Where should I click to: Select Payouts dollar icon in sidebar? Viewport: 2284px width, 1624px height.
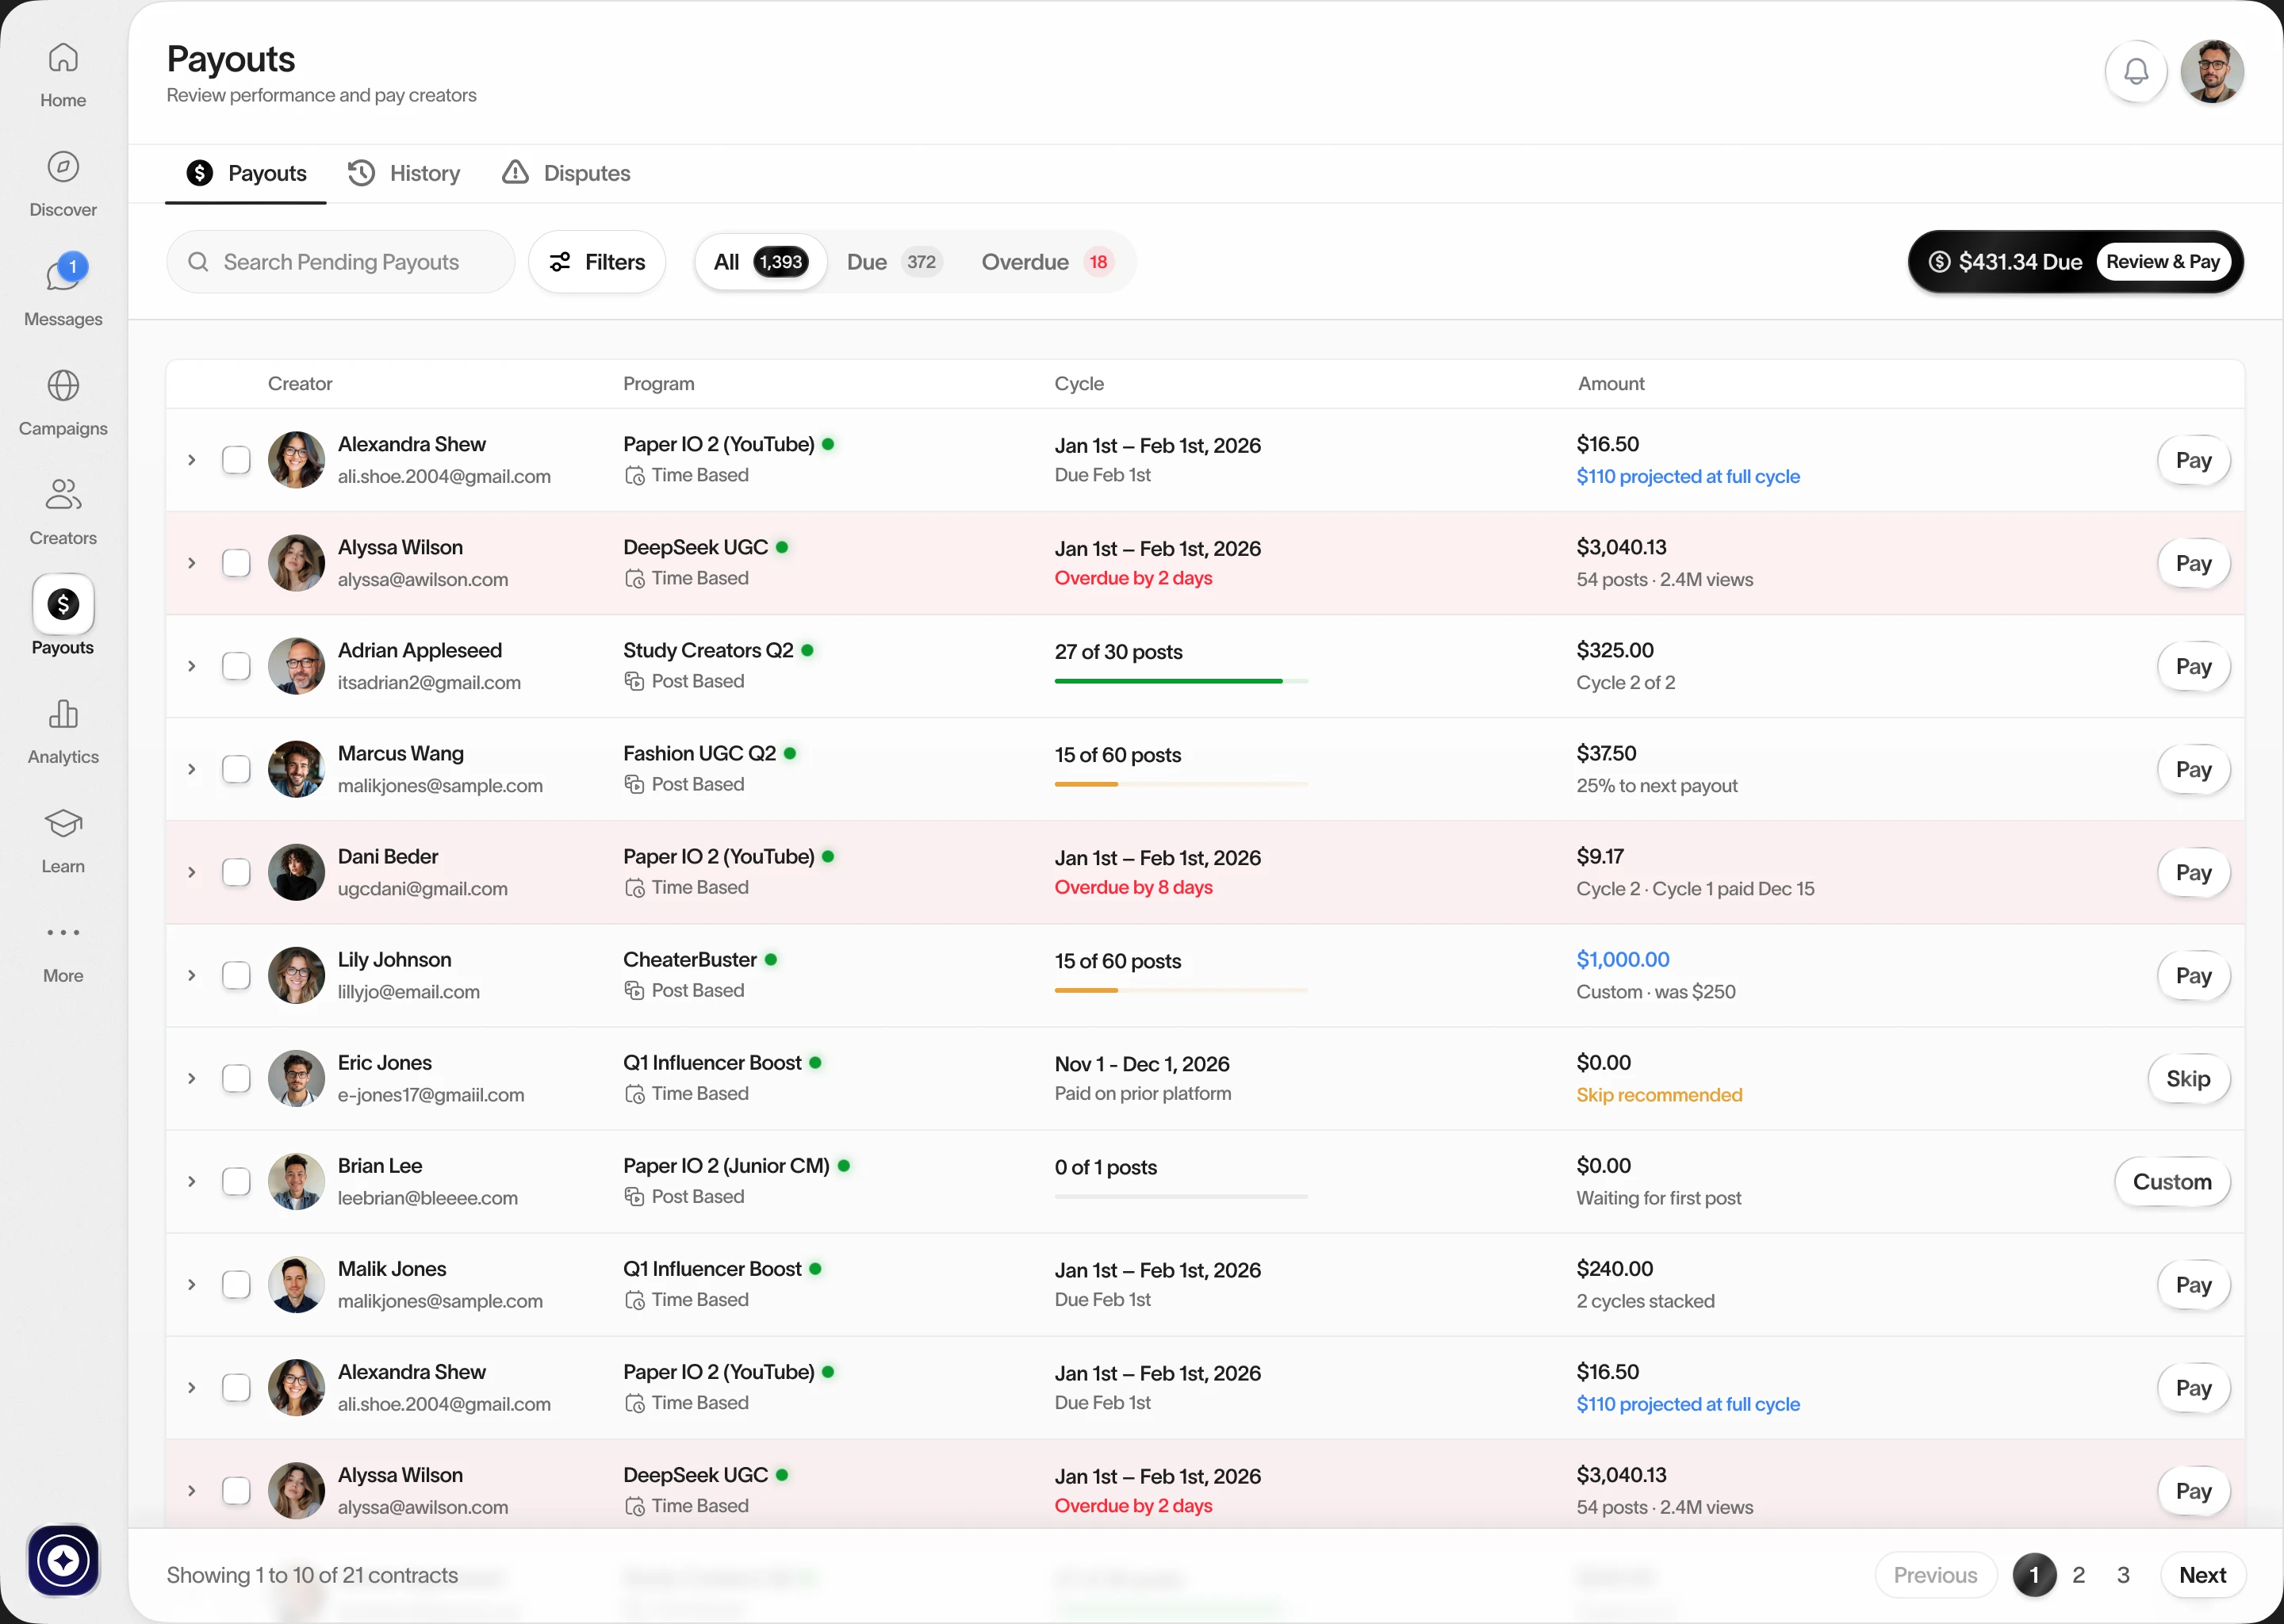63,604
